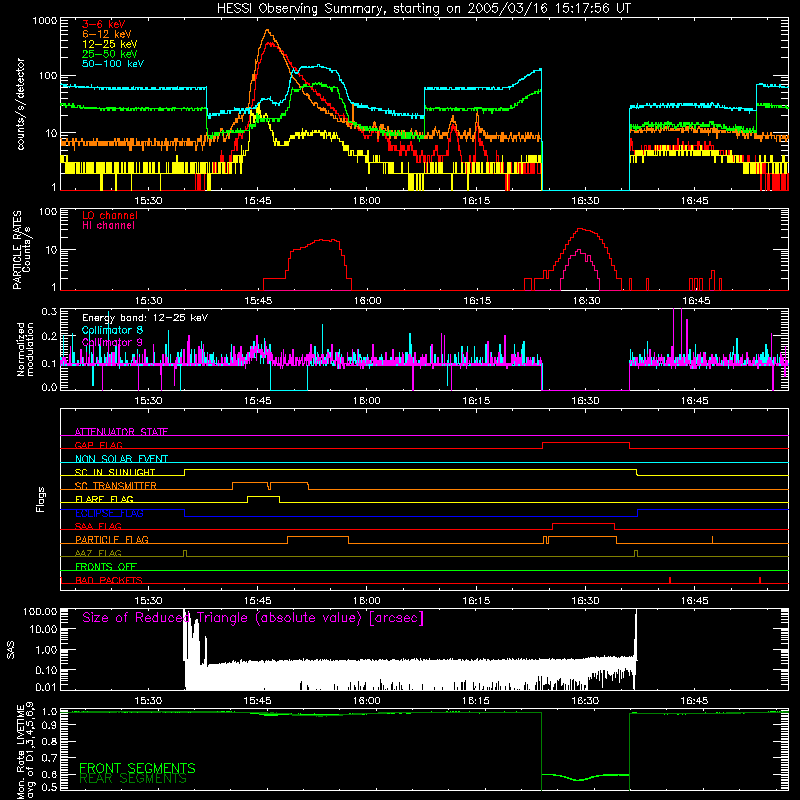Image resolution: width=800 pixels, height=800 pixels.
Task: Click the 100.00 value on SAS axis
Action: tap(40, 611)
